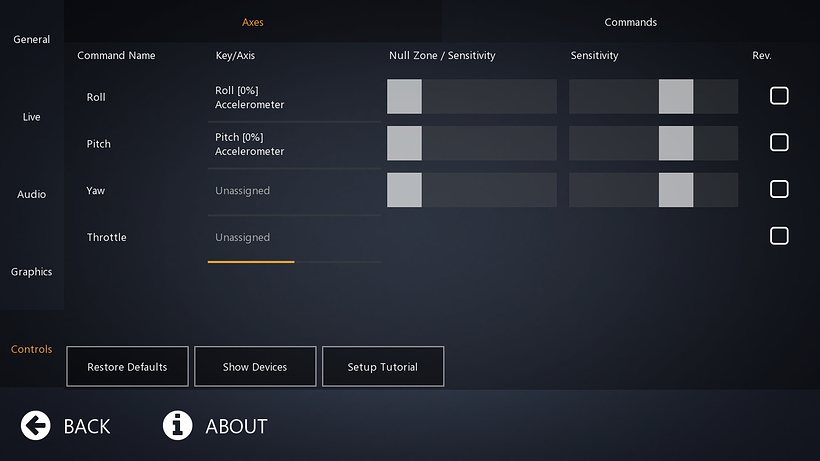Click the Back arrow icon
Image resolution: width=820 pixels, height=461 pixels.
tap(36, 425)
